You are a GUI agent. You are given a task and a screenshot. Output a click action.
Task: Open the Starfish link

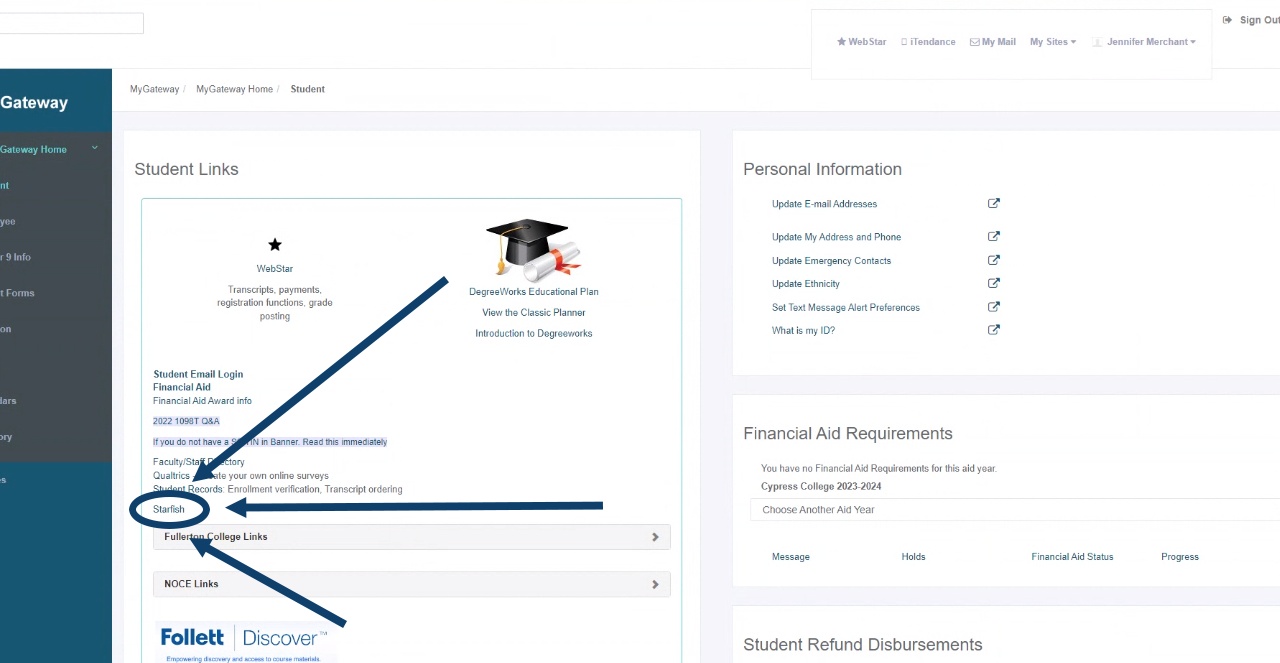(168, 508)
